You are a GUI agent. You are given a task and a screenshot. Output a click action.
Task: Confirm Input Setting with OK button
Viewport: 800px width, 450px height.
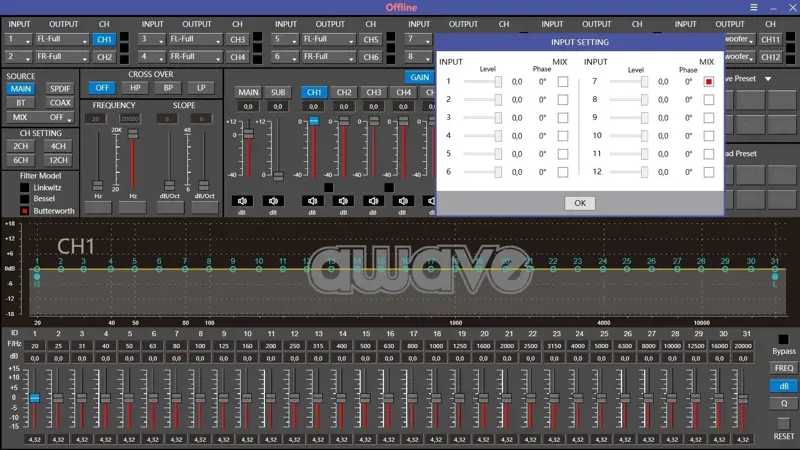coord(579,203)
